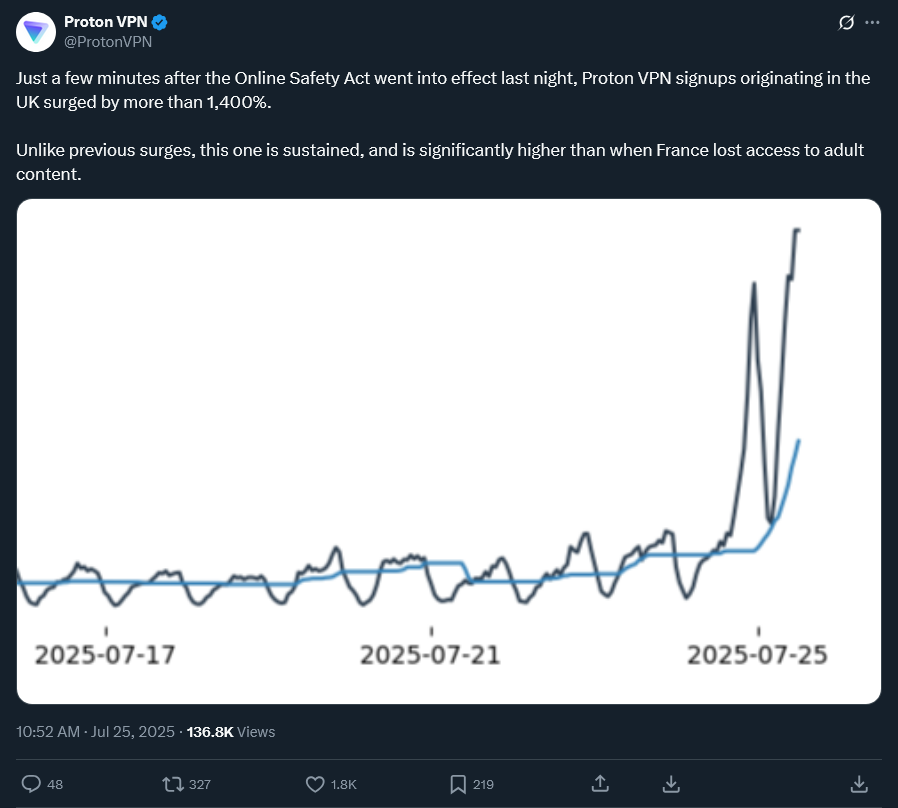The image size is (898, 808).
Task: Bookmark the tweet with the bookmark icon
Action: [x=458, y=784]
